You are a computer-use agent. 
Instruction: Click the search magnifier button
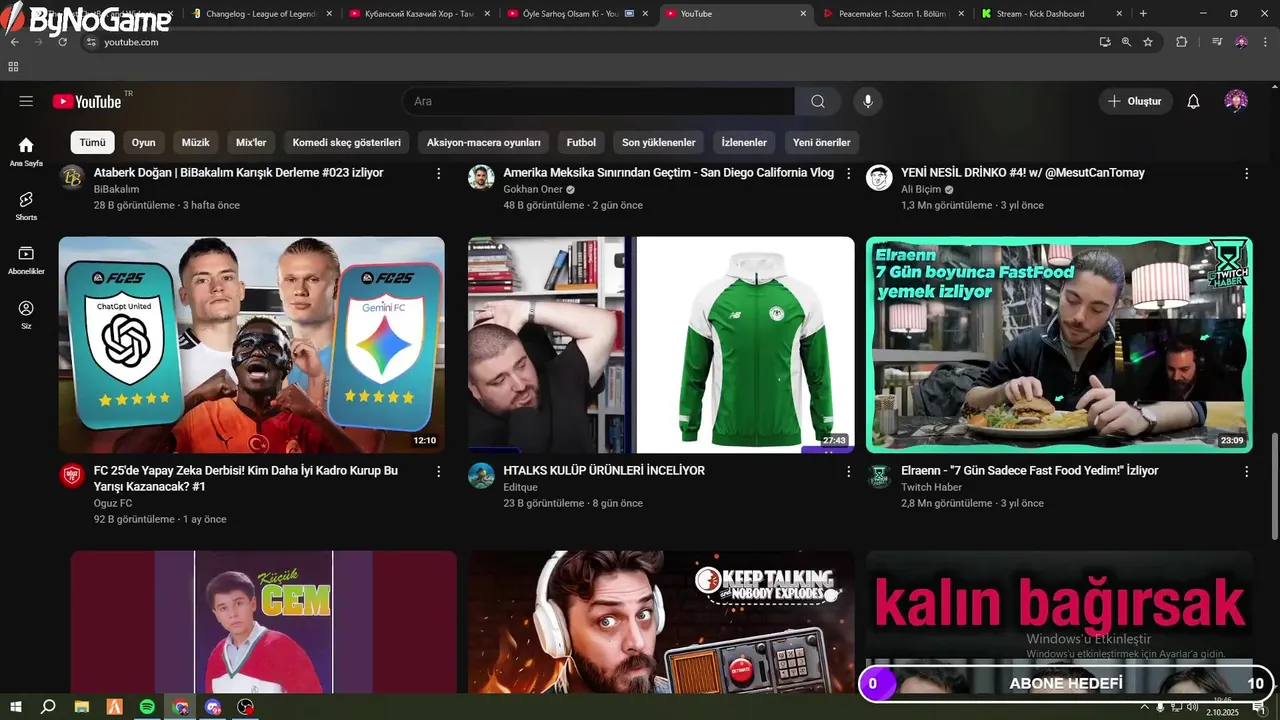tap(818, 101)
